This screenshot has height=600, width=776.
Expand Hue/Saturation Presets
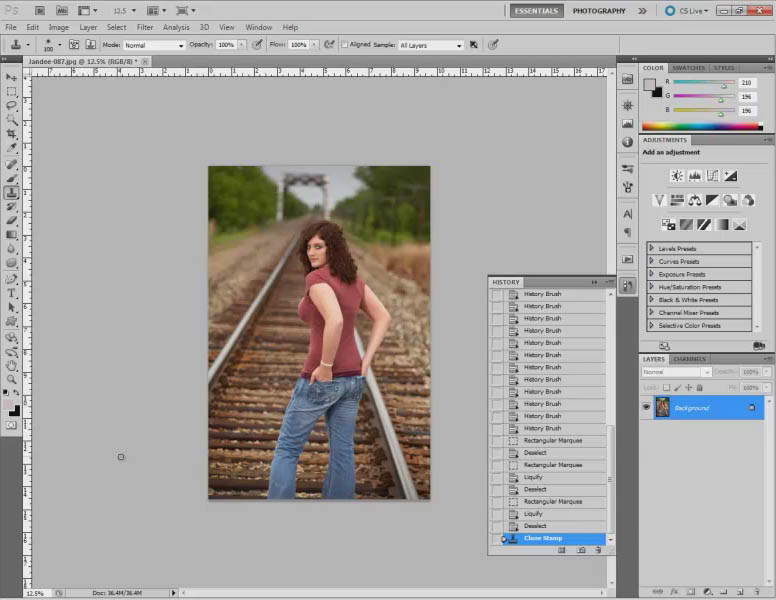tap(651, 287)
